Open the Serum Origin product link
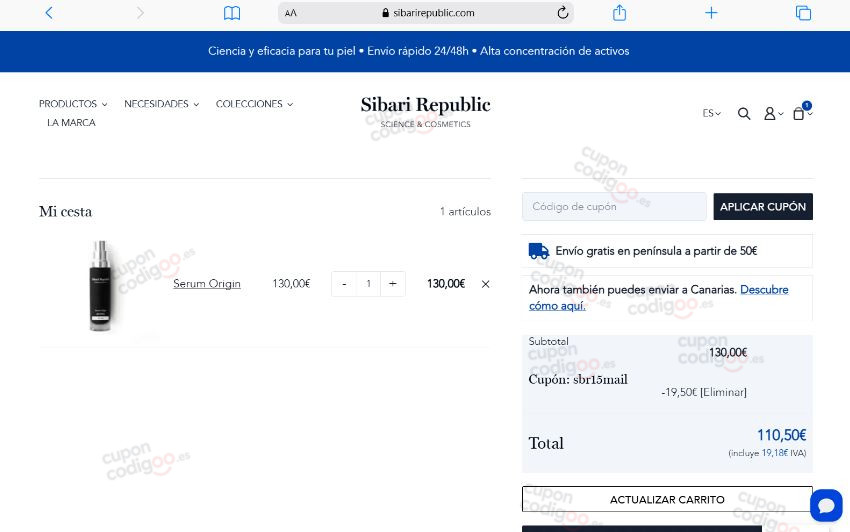The height and width of the screenshot is (532, 850). [207, 284]
